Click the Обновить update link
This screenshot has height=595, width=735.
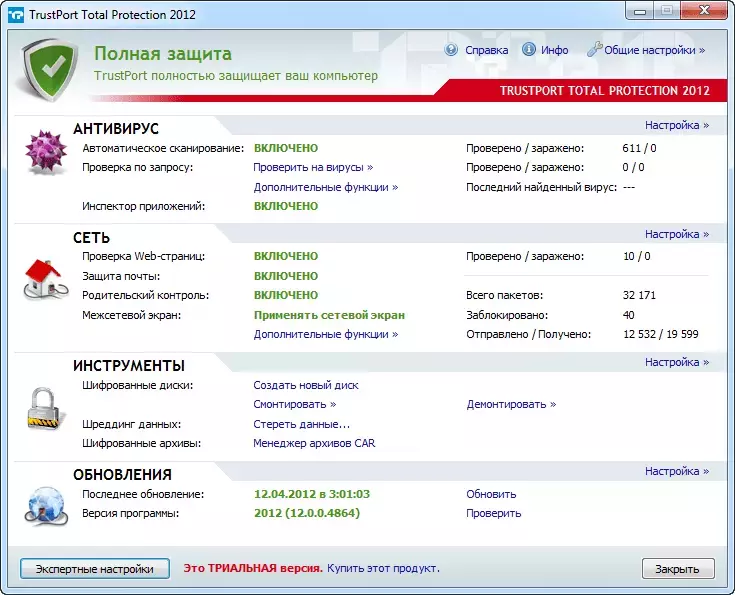pos(491,494)
